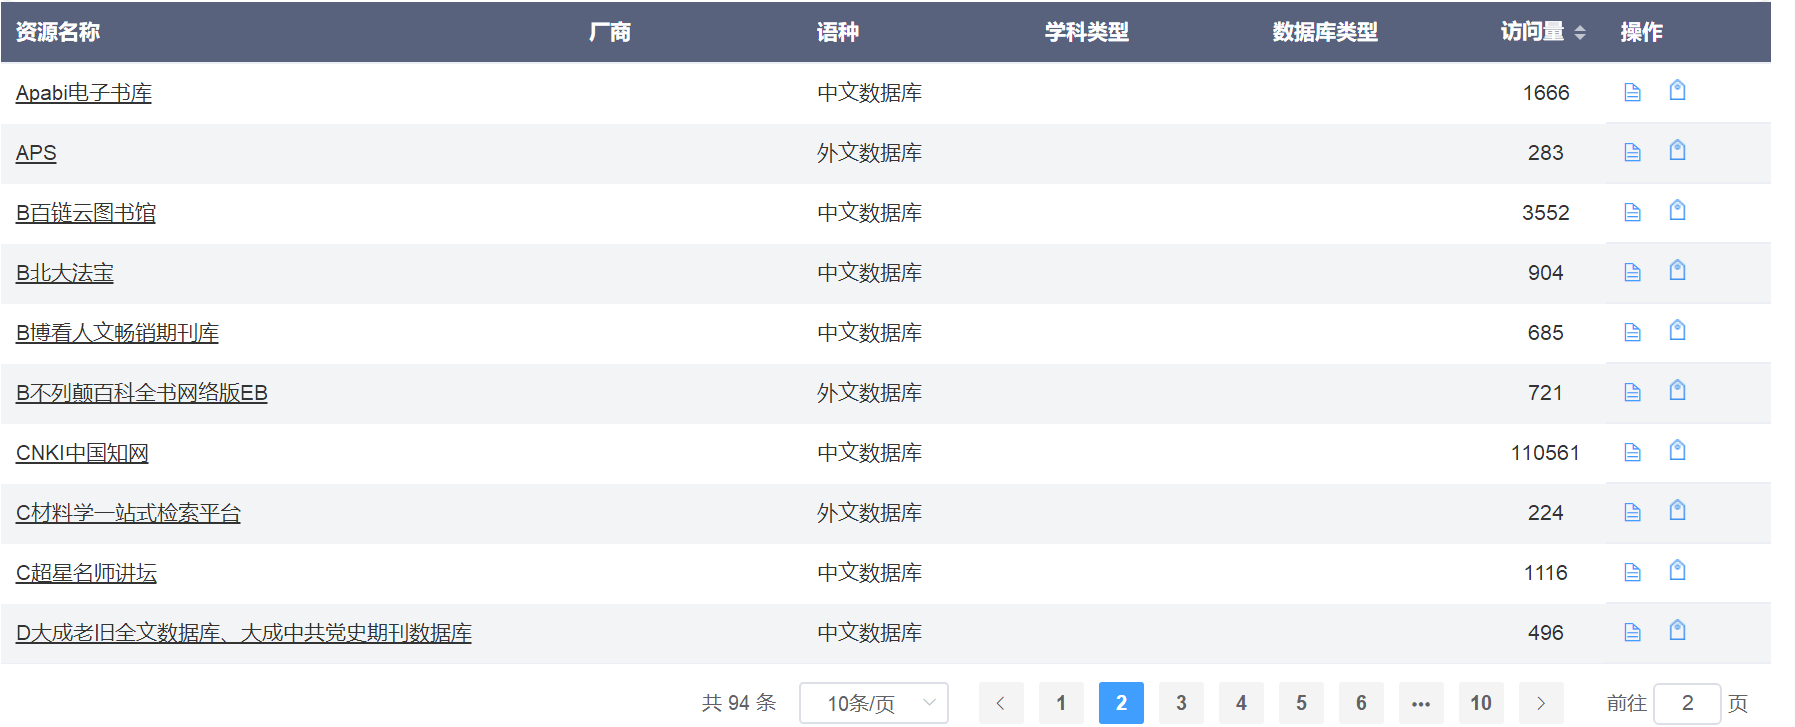Click document icon for B博看人文畅销期刊库
1795x727 pixels.
[x=1632, y=333]
